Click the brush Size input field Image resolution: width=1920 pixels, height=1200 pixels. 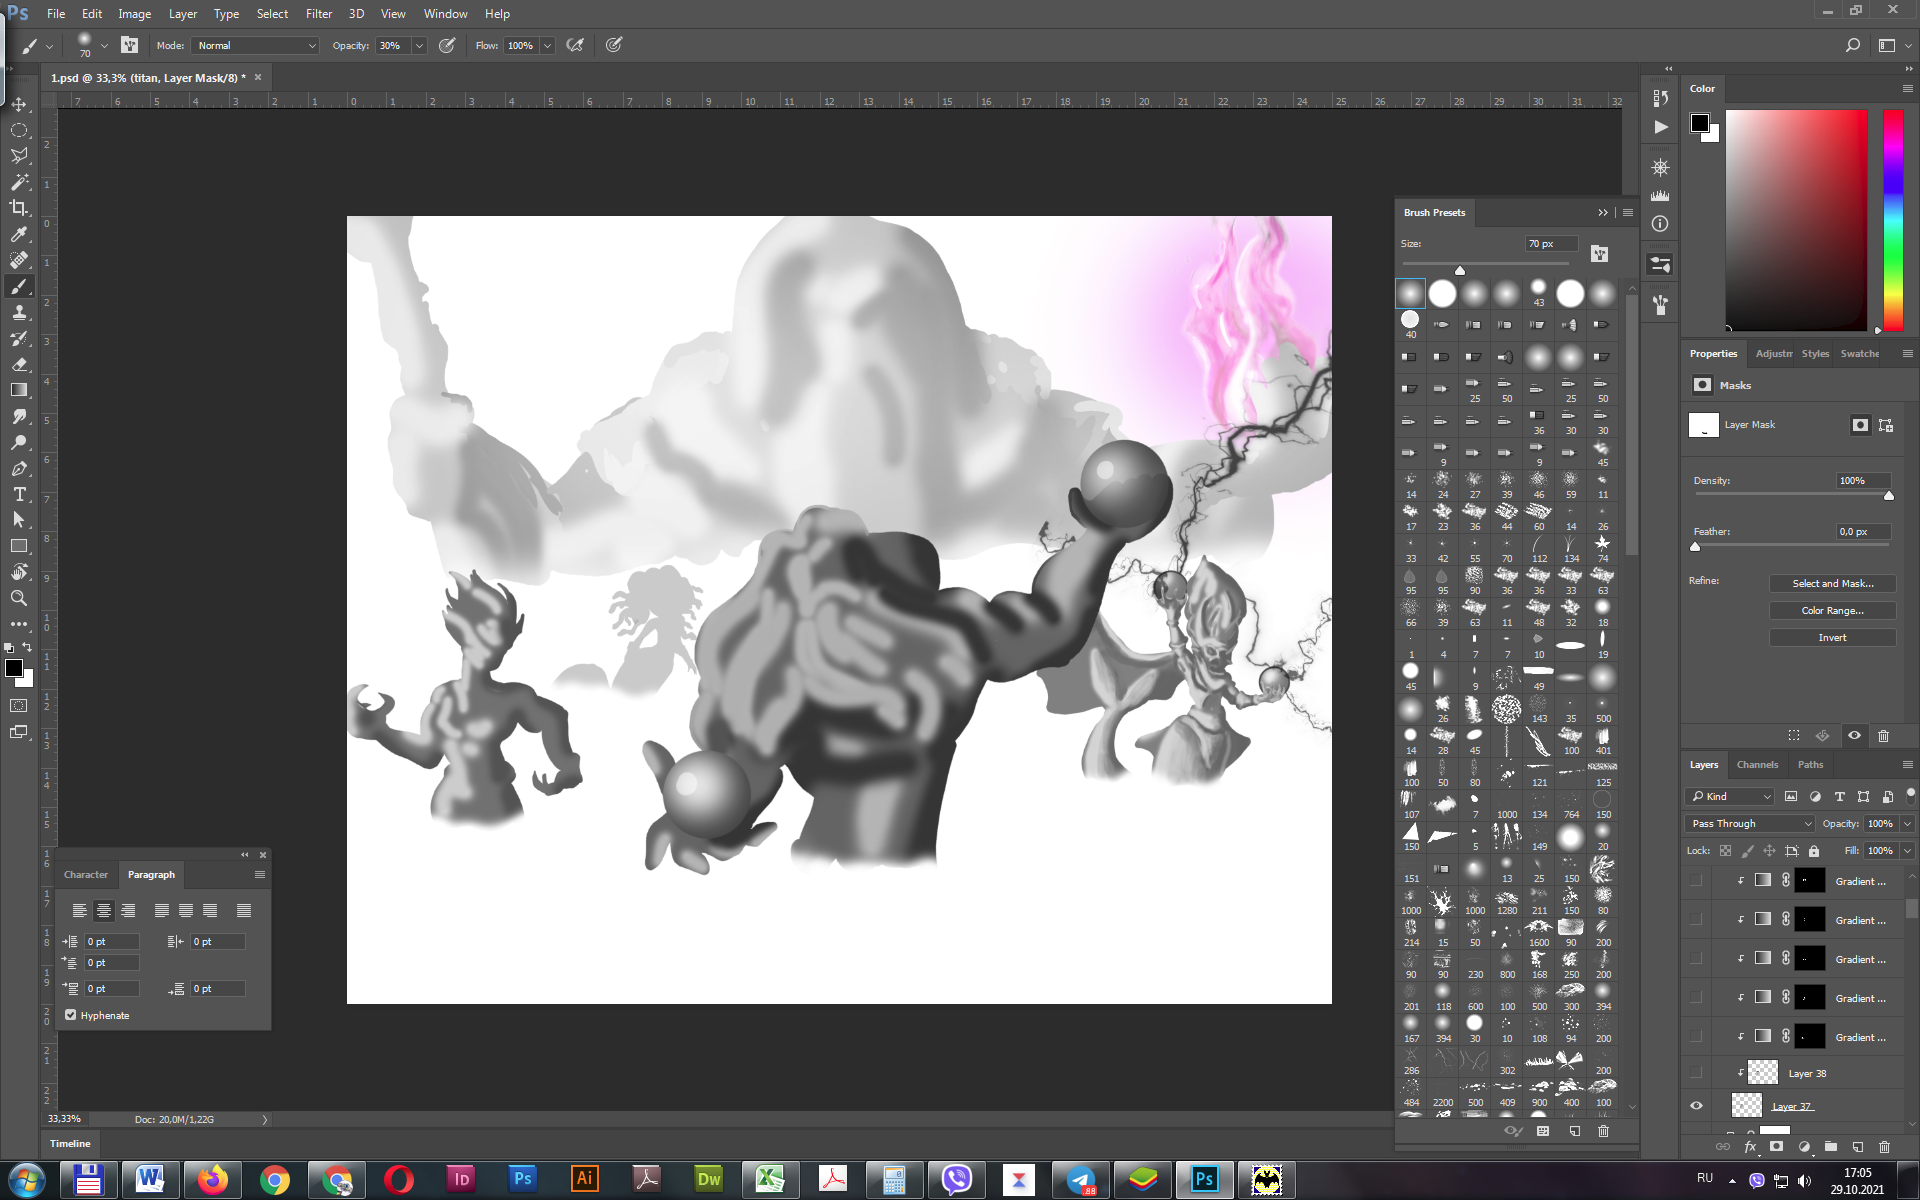tap(1551, 243)
